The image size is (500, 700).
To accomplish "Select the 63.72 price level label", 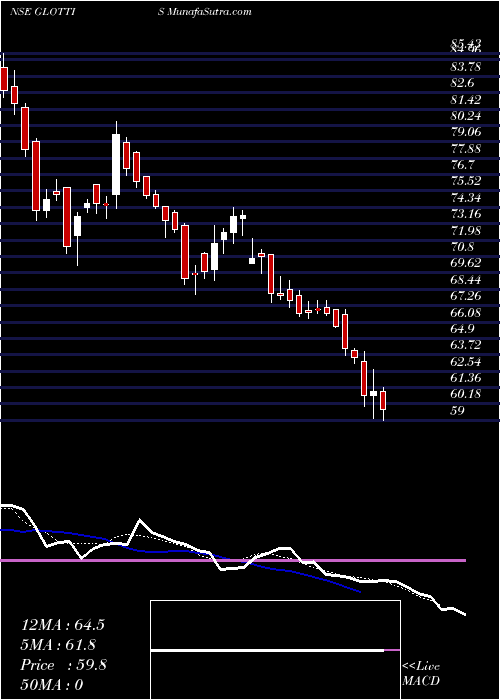I will (466, 345).
